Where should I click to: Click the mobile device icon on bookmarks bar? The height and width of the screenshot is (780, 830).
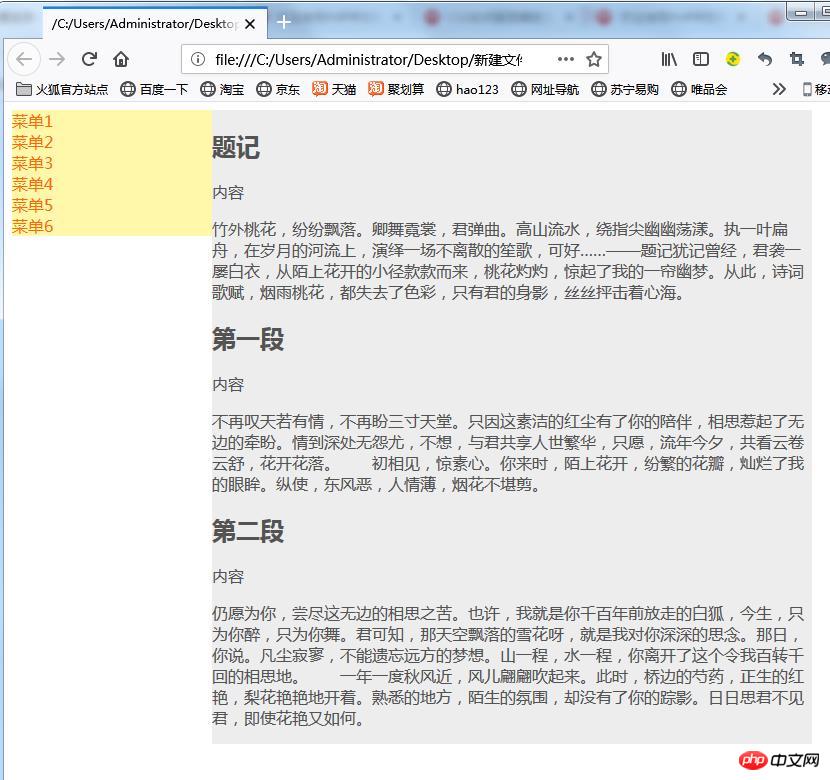coord(807,89)
